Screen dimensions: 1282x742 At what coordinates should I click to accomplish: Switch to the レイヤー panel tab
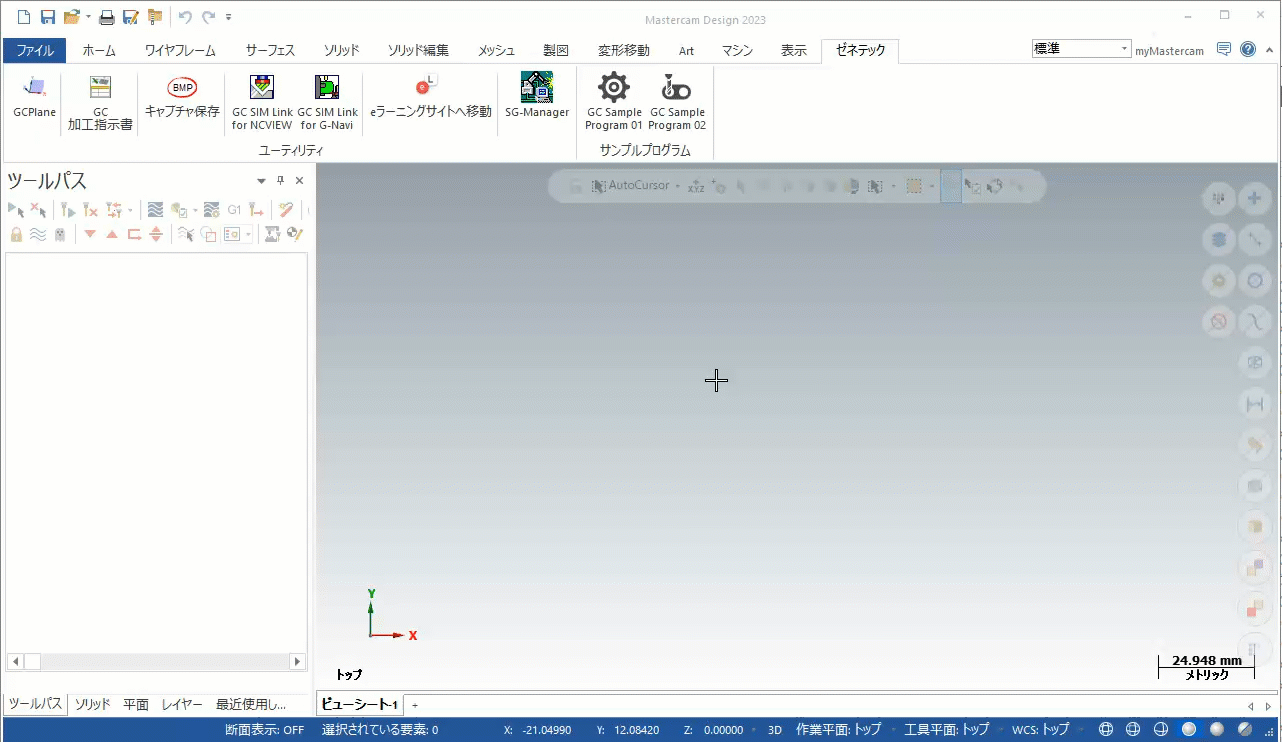(x=182, y=704)
